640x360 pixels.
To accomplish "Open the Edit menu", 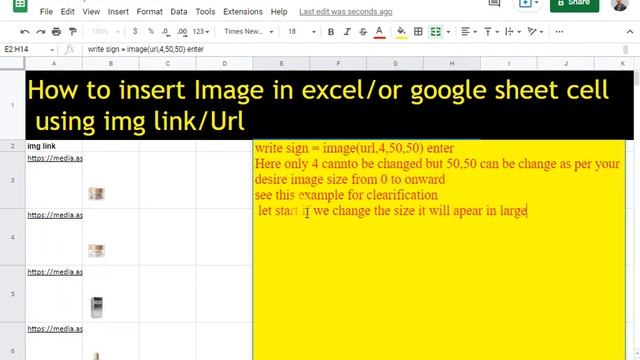I will pyautogui.click(x=67, y=12).
